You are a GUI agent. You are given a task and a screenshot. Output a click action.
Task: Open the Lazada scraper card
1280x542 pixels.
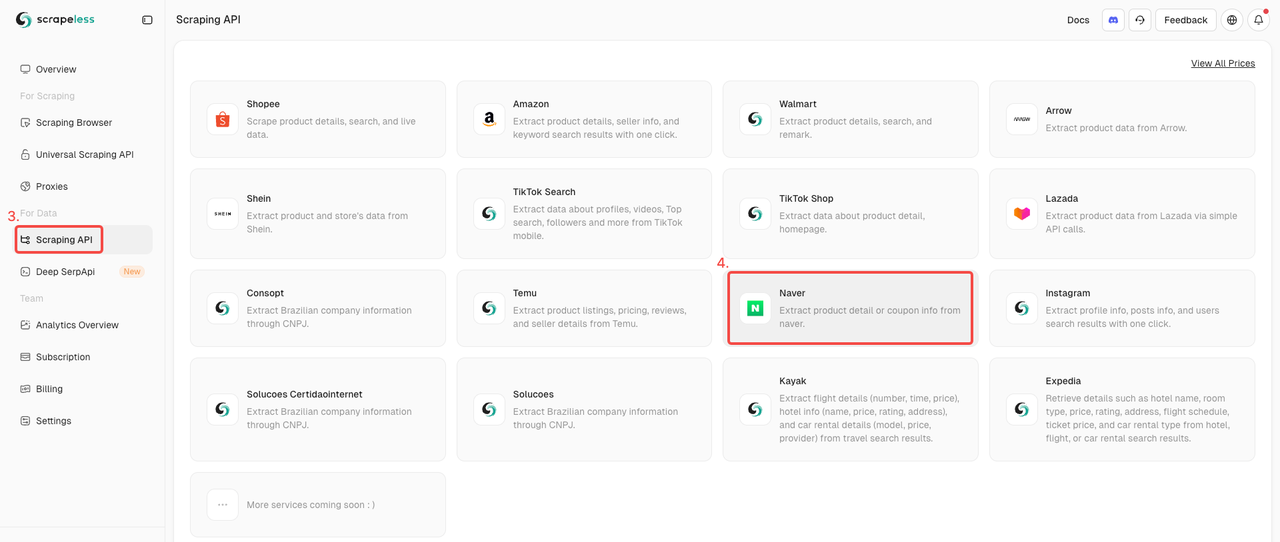pyautogui.click(x=1122, y=213)
